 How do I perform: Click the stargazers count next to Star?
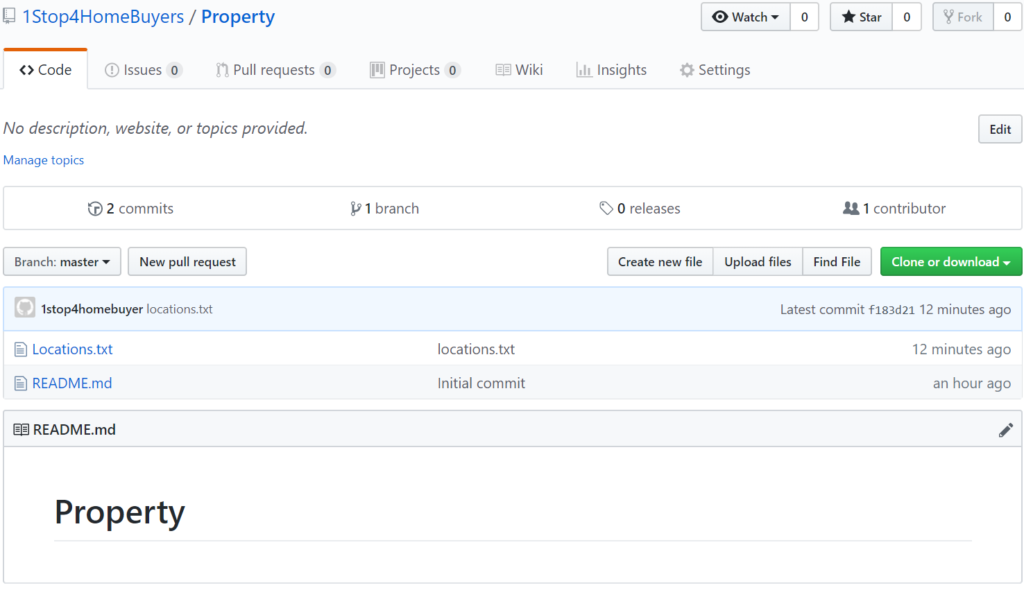[906, 17]
